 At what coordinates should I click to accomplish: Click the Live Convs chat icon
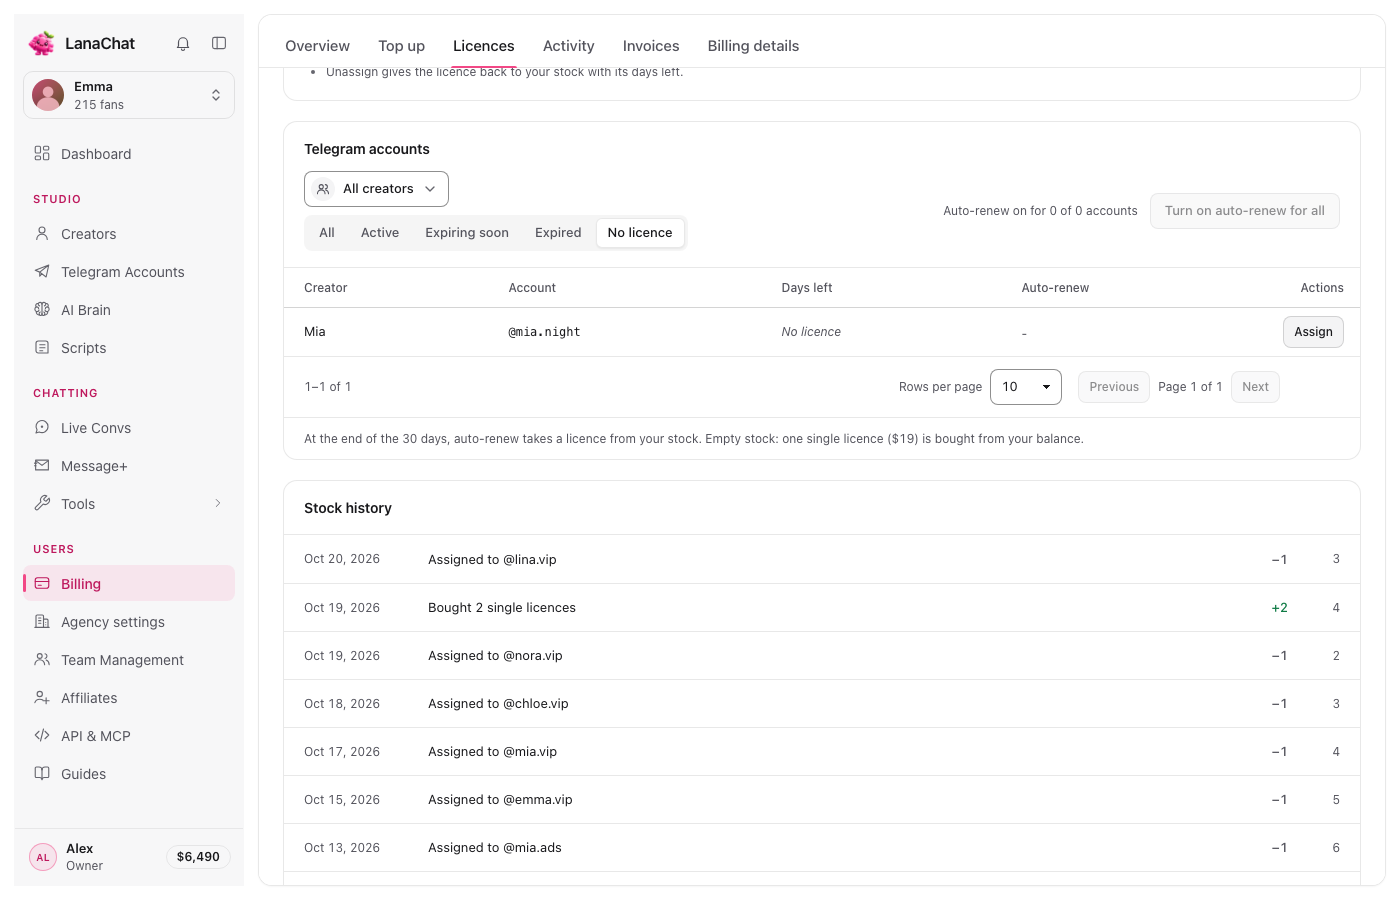[x=42, y=427]
